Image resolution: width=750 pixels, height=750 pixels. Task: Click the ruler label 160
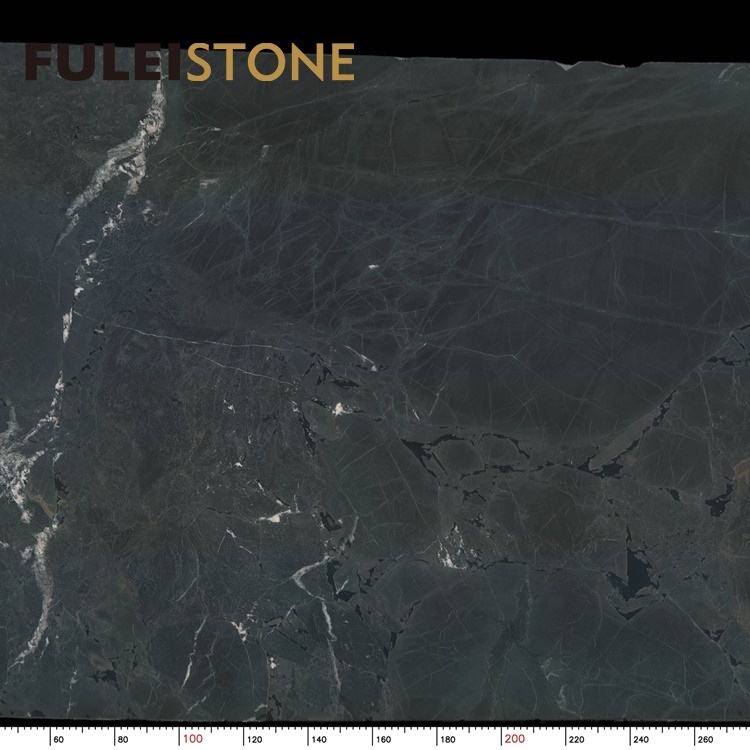click(x=383, y=740)
